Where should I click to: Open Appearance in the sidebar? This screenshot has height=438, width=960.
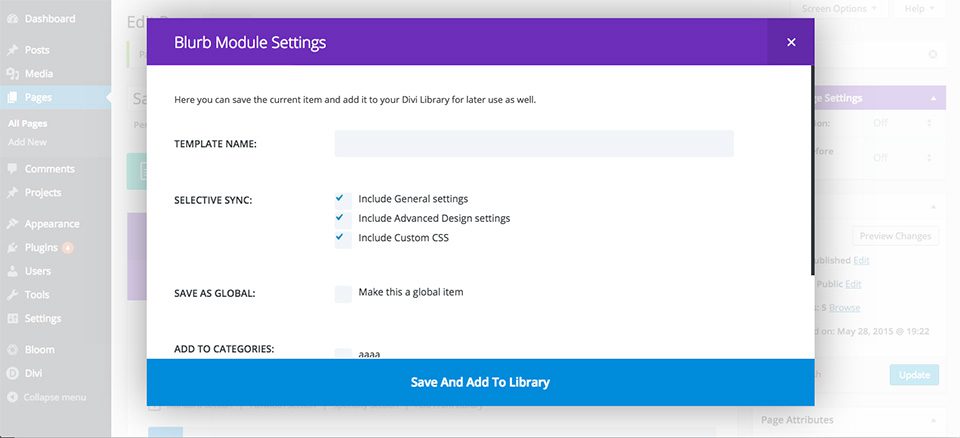52,224
